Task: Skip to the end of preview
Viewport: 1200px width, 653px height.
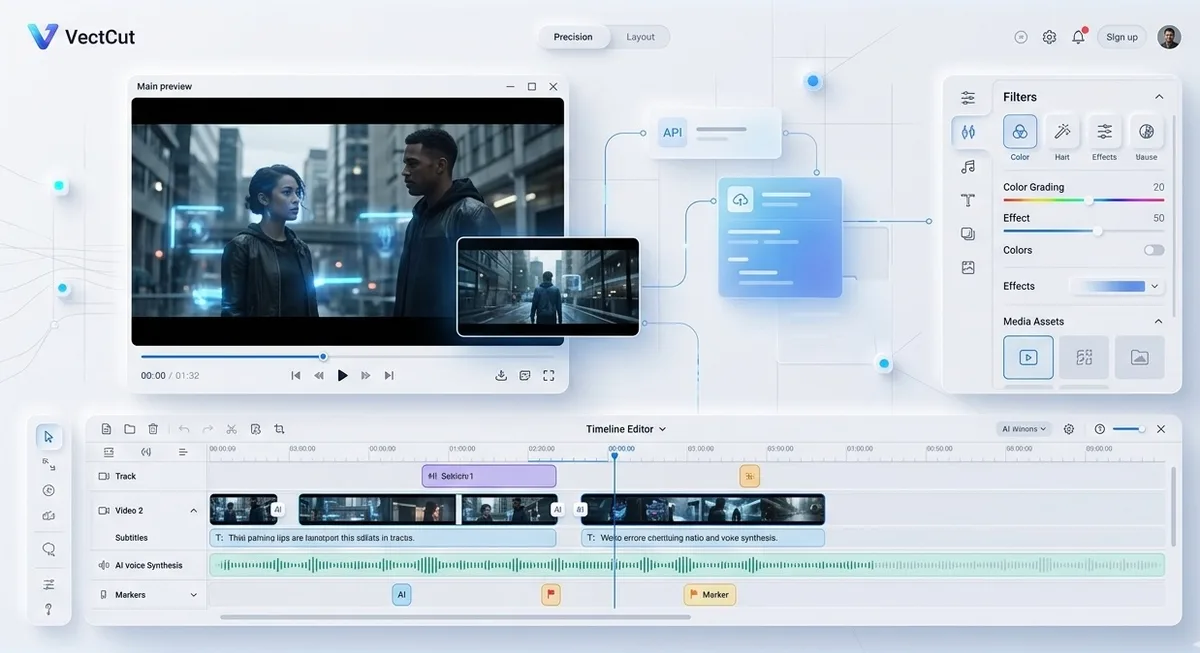Action: pyautogui.click(x=389, y=375)
